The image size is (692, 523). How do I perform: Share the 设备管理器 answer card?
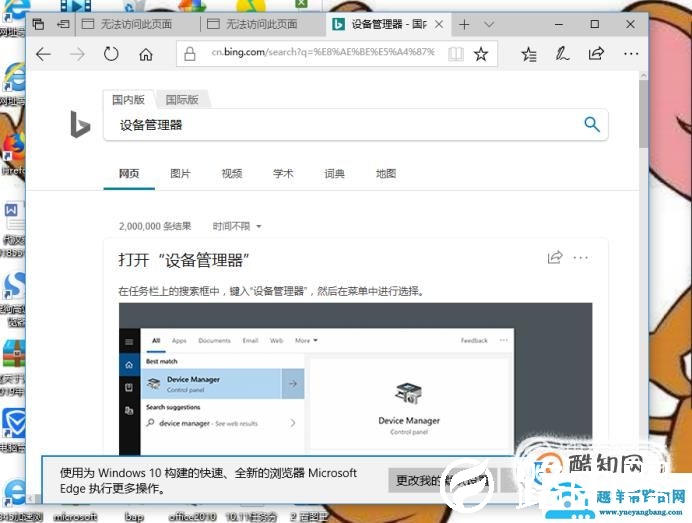point(555,257)
